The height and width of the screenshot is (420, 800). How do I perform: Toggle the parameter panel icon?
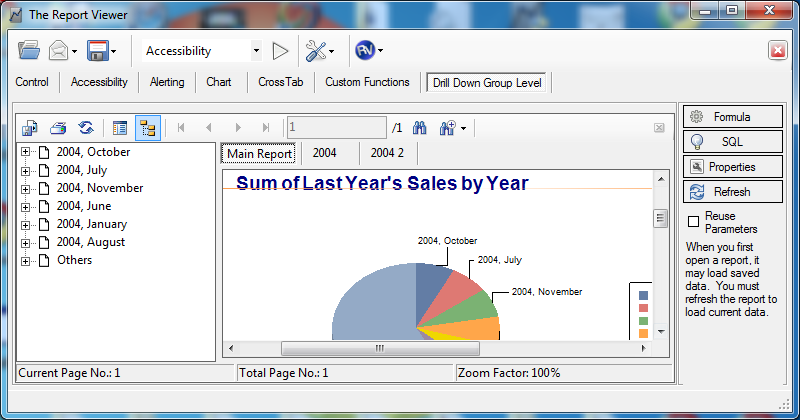120,128
